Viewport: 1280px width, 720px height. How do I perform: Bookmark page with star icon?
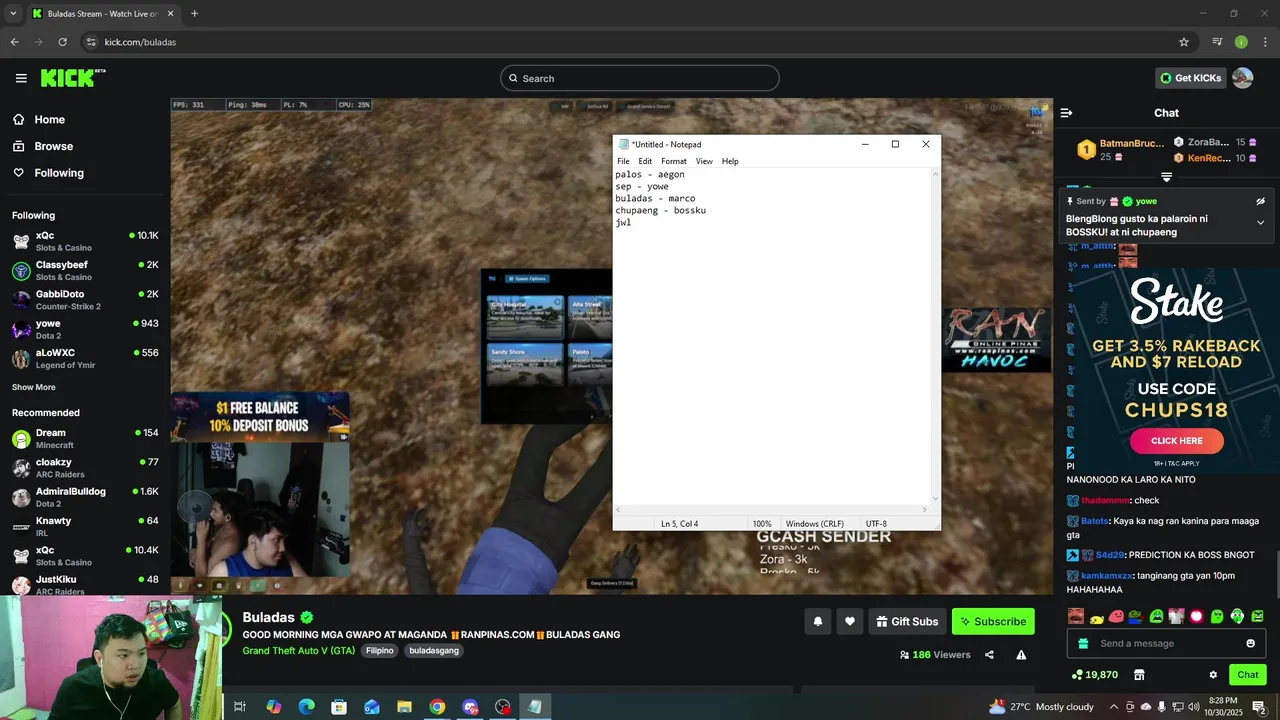[x=1184, y=42]
